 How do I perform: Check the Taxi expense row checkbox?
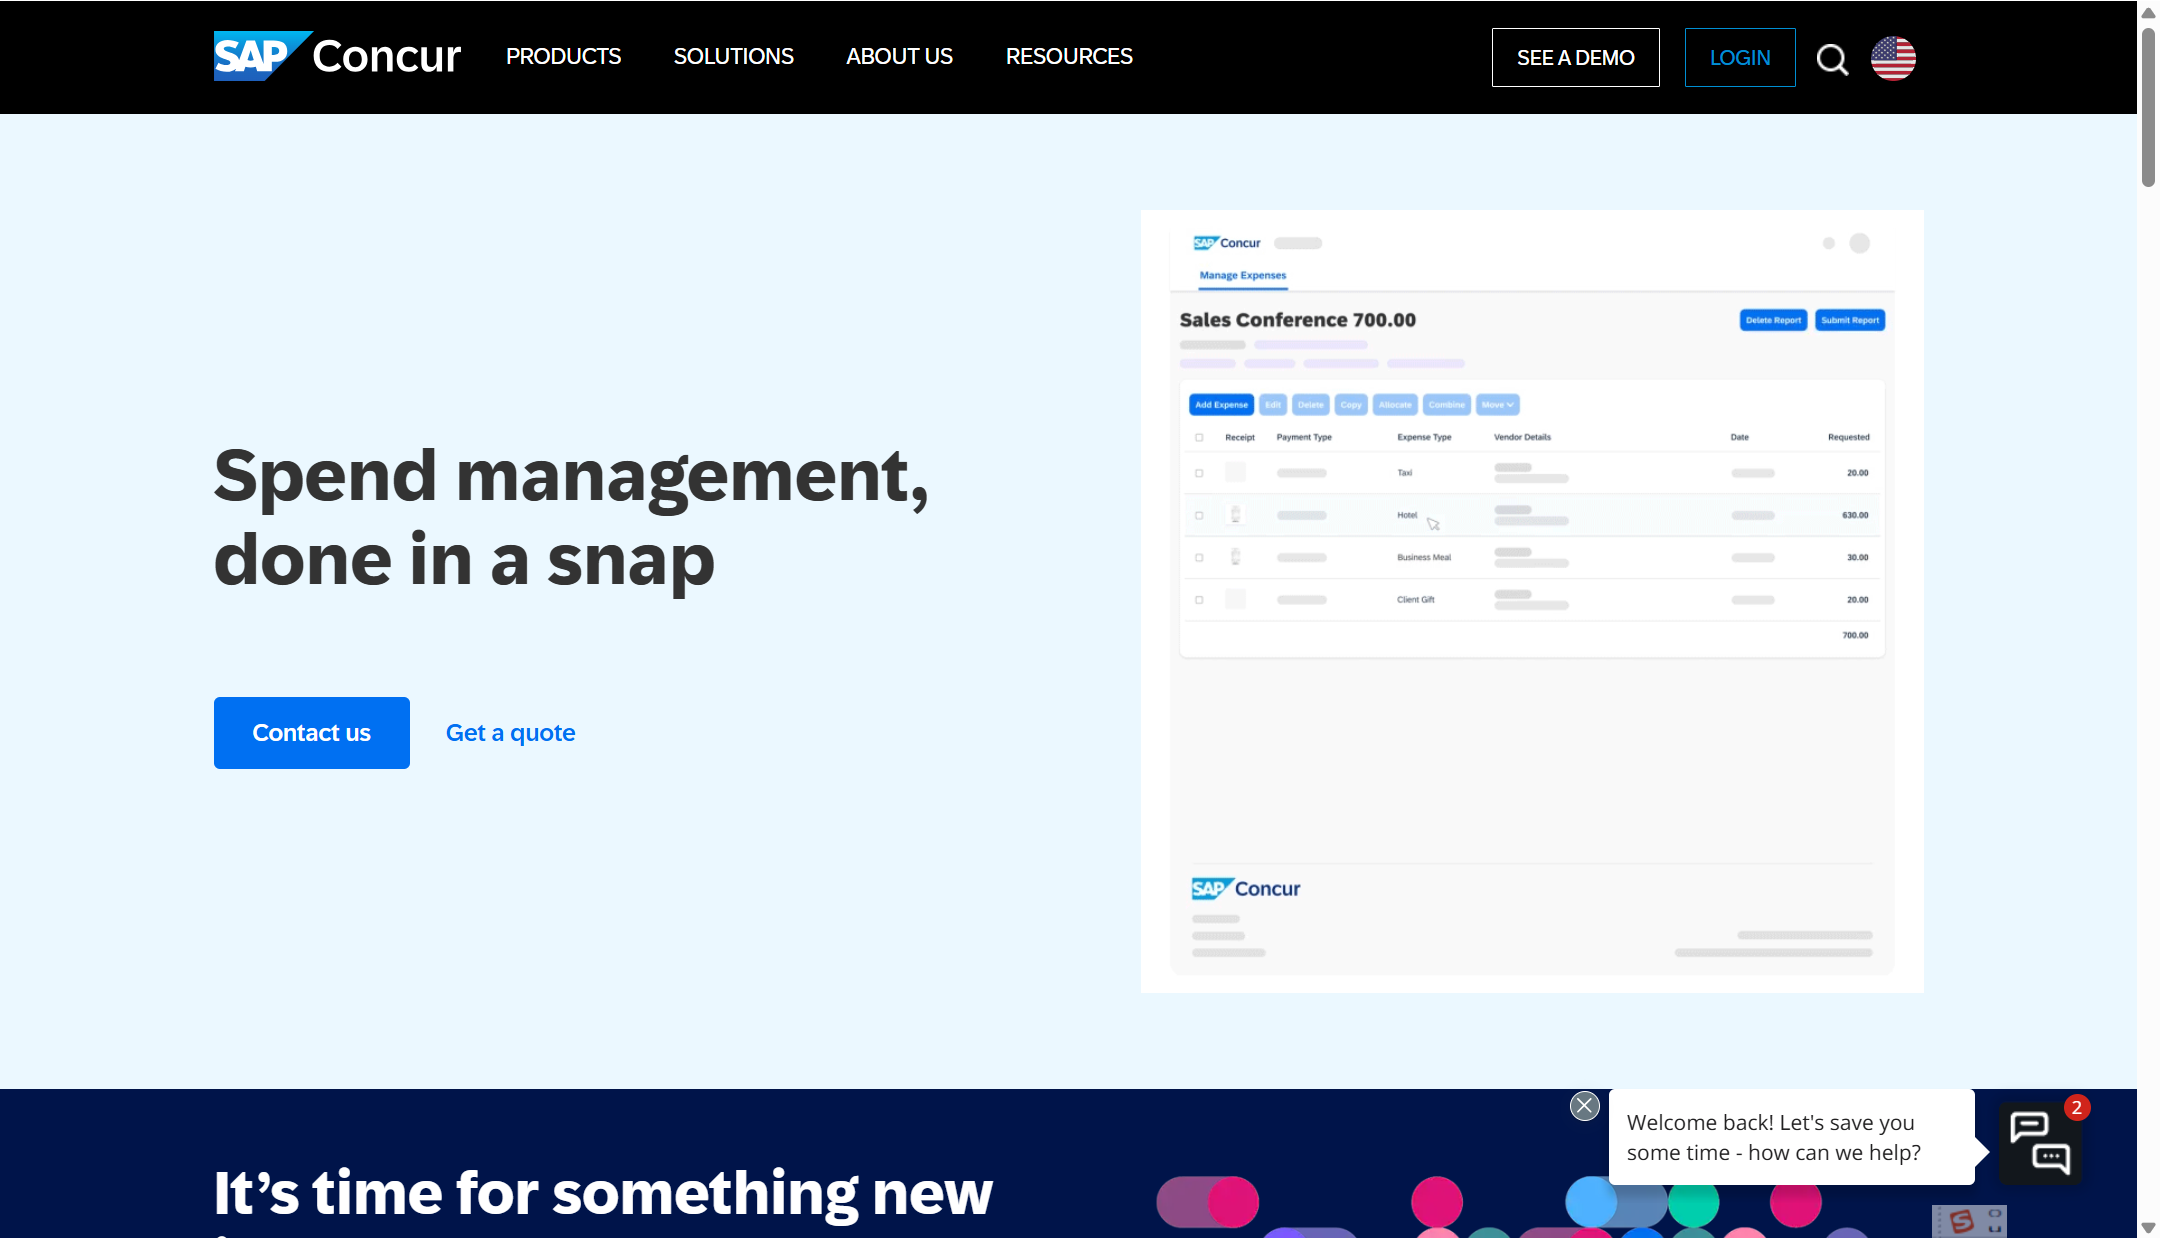tap(1199, 473)
